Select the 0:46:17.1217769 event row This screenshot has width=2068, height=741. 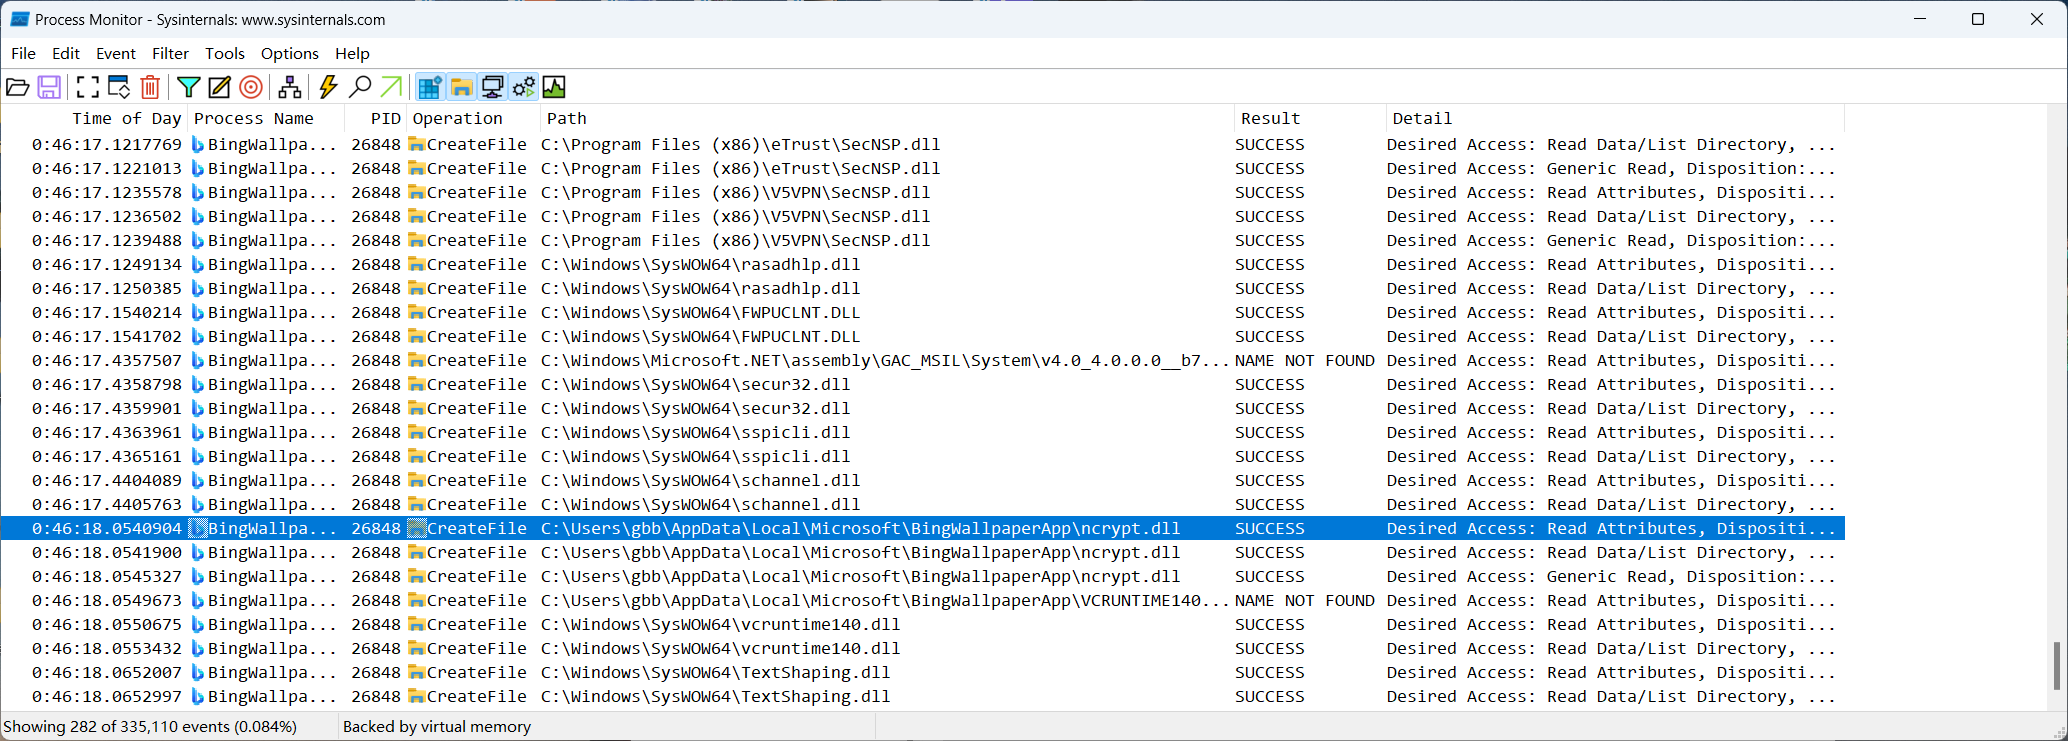pyautogui.click(x=923, y=144)
